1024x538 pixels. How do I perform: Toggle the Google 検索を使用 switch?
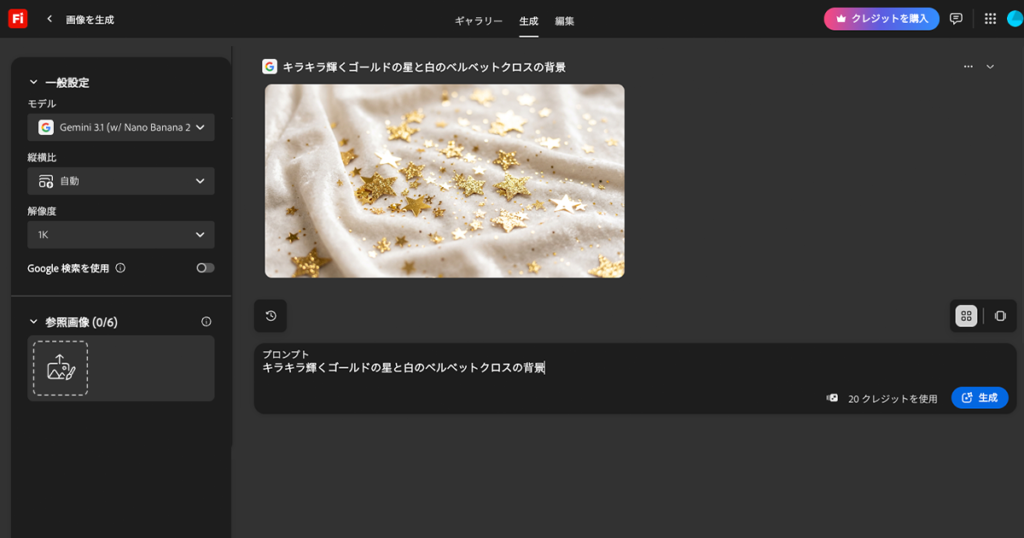pos(205,268)
